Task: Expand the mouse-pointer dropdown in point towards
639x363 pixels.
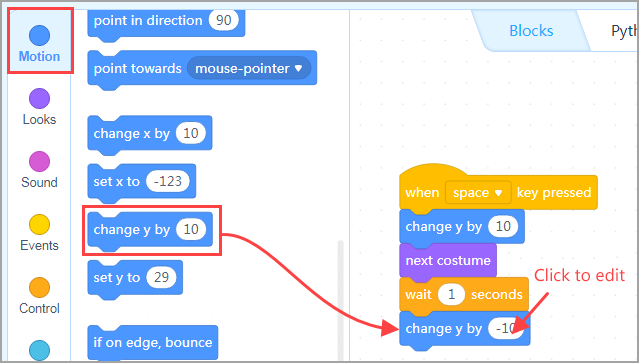Action: point(249,68)
